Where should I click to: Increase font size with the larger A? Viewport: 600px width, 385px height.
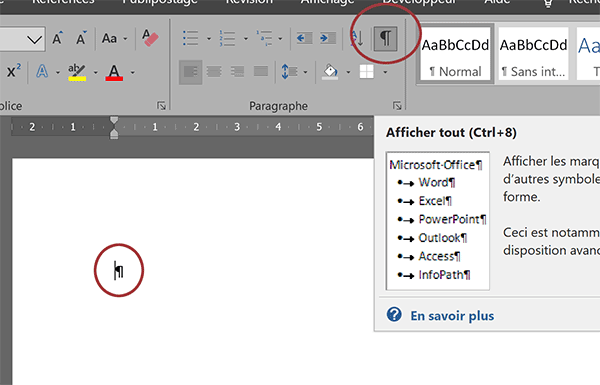(57, 38)
